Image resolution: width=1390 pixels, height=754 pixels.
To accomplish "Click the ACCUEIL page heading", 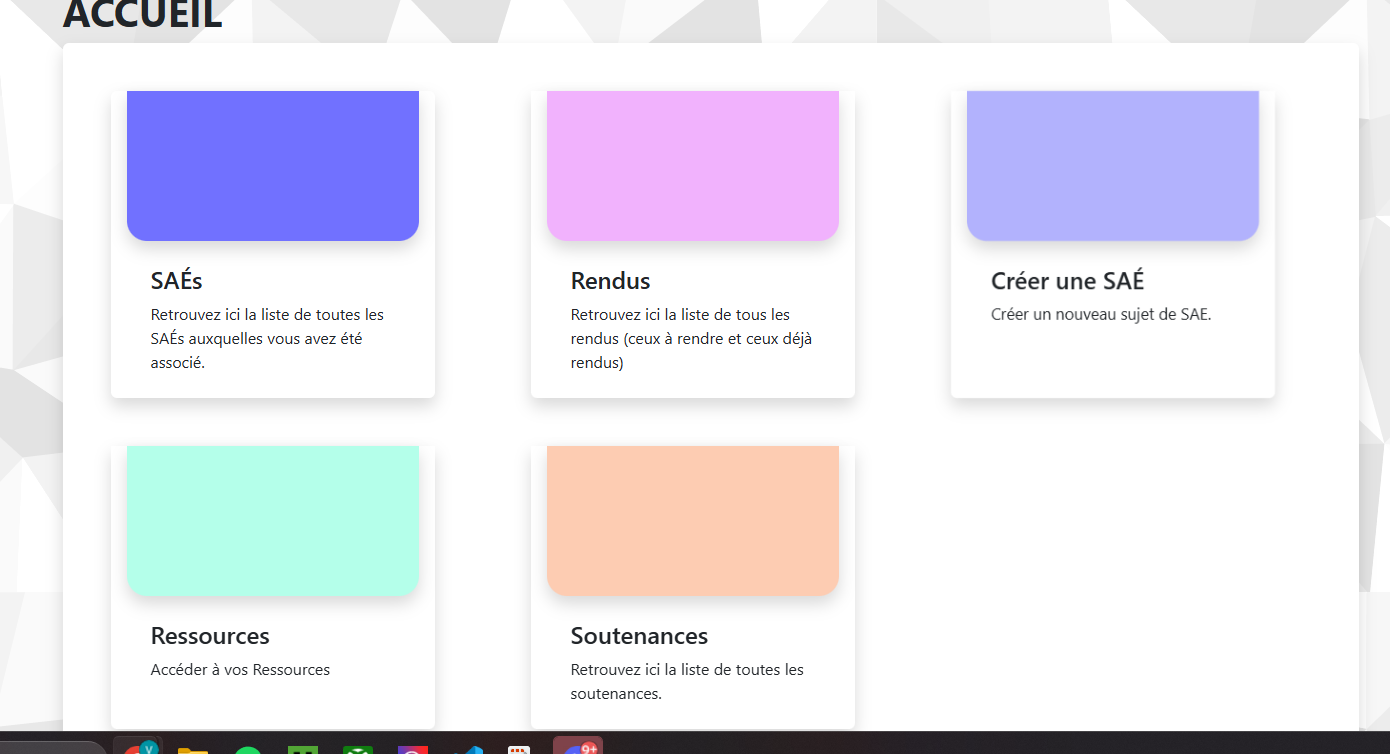I will pos(142,15).
